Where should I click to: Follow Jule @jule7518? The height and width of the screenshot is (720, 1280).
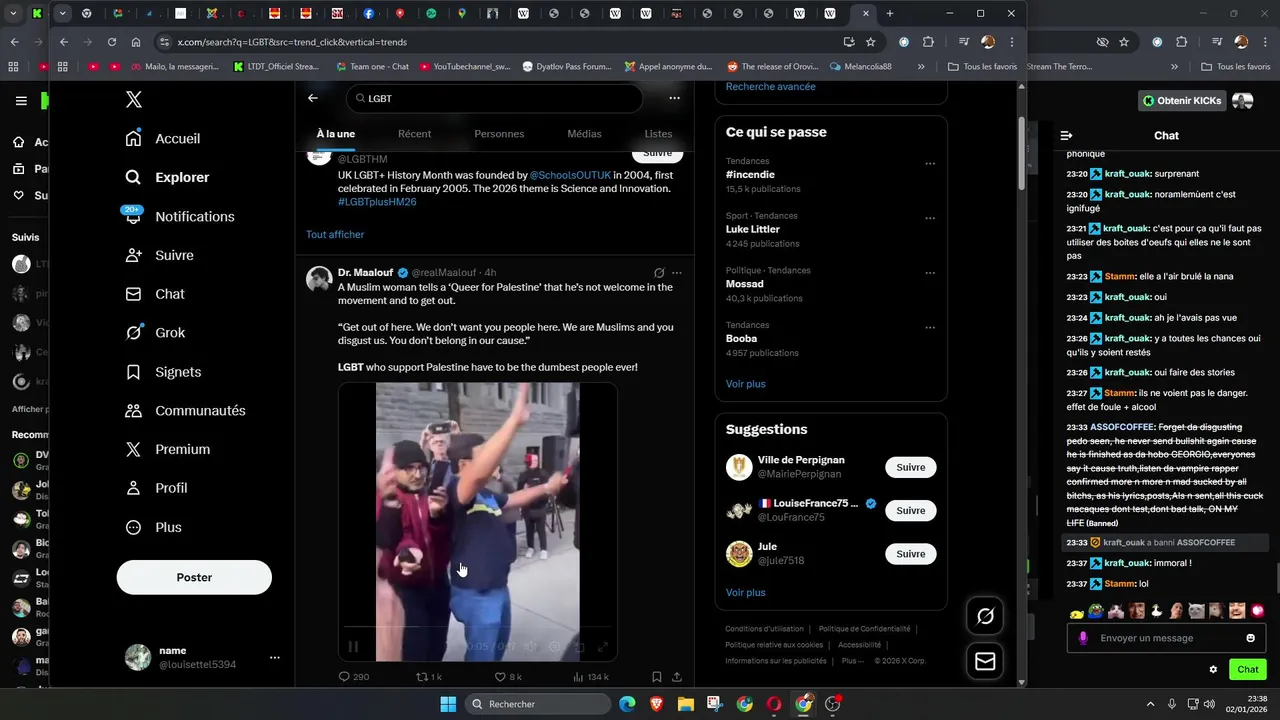coord(910,554)
